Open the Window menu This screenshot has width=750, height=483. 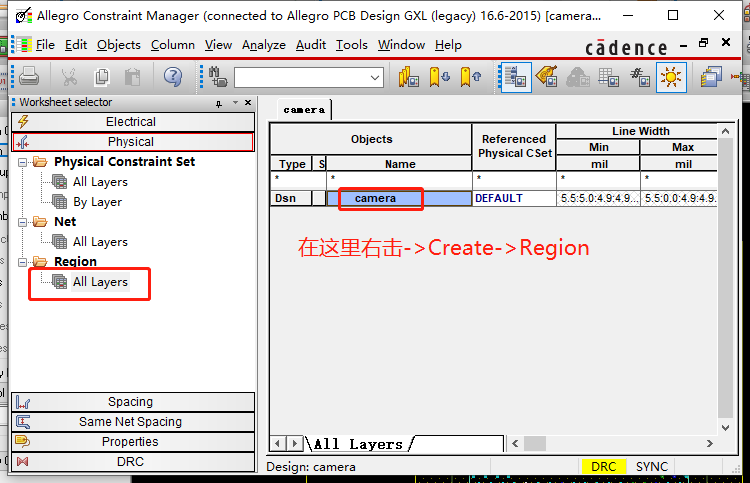401,45
